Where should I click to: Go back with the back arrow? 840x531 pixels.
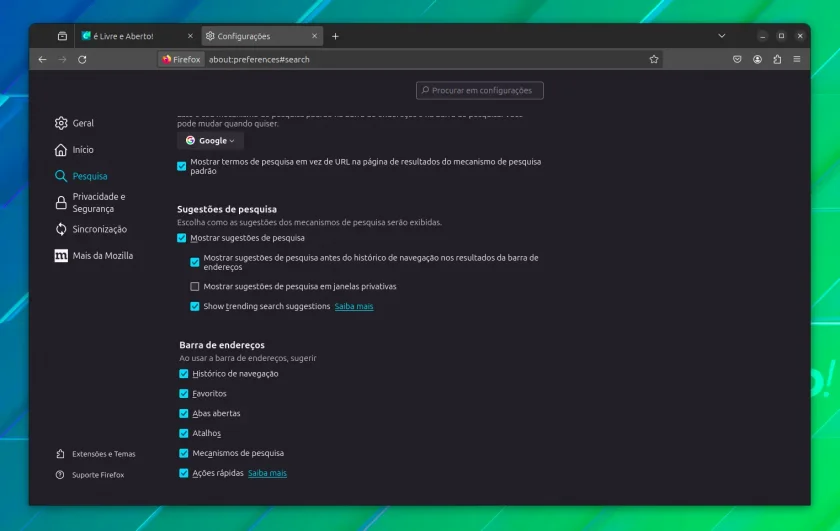coord(42,59)
